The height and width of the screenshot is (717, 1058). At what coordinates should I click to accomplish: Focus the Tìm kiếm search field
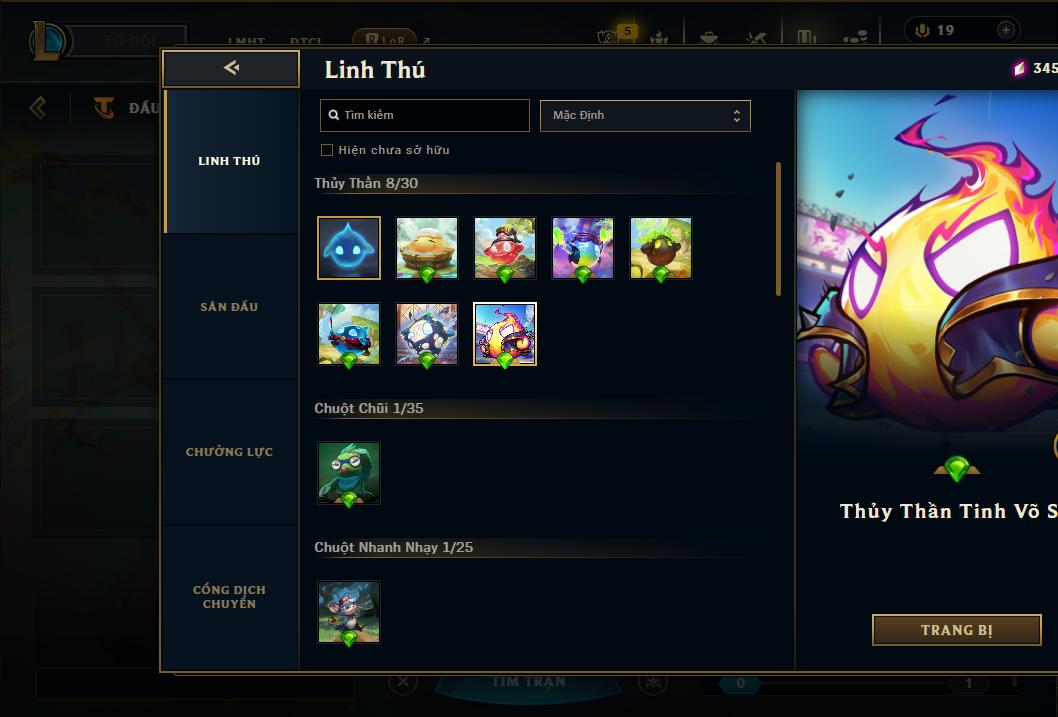click(x=424, y=115)
